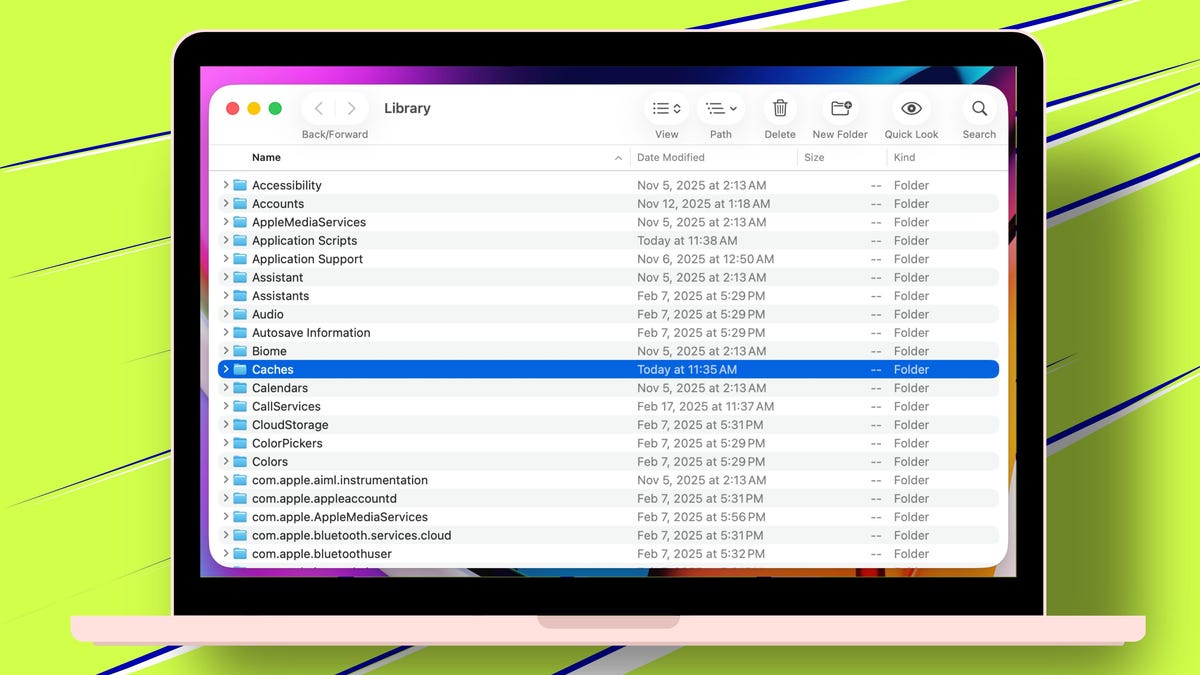Image resolution: width=1200 pixels, height=675 pixels.
Task: Click the Caches folder icon
Action: (240, 369)
